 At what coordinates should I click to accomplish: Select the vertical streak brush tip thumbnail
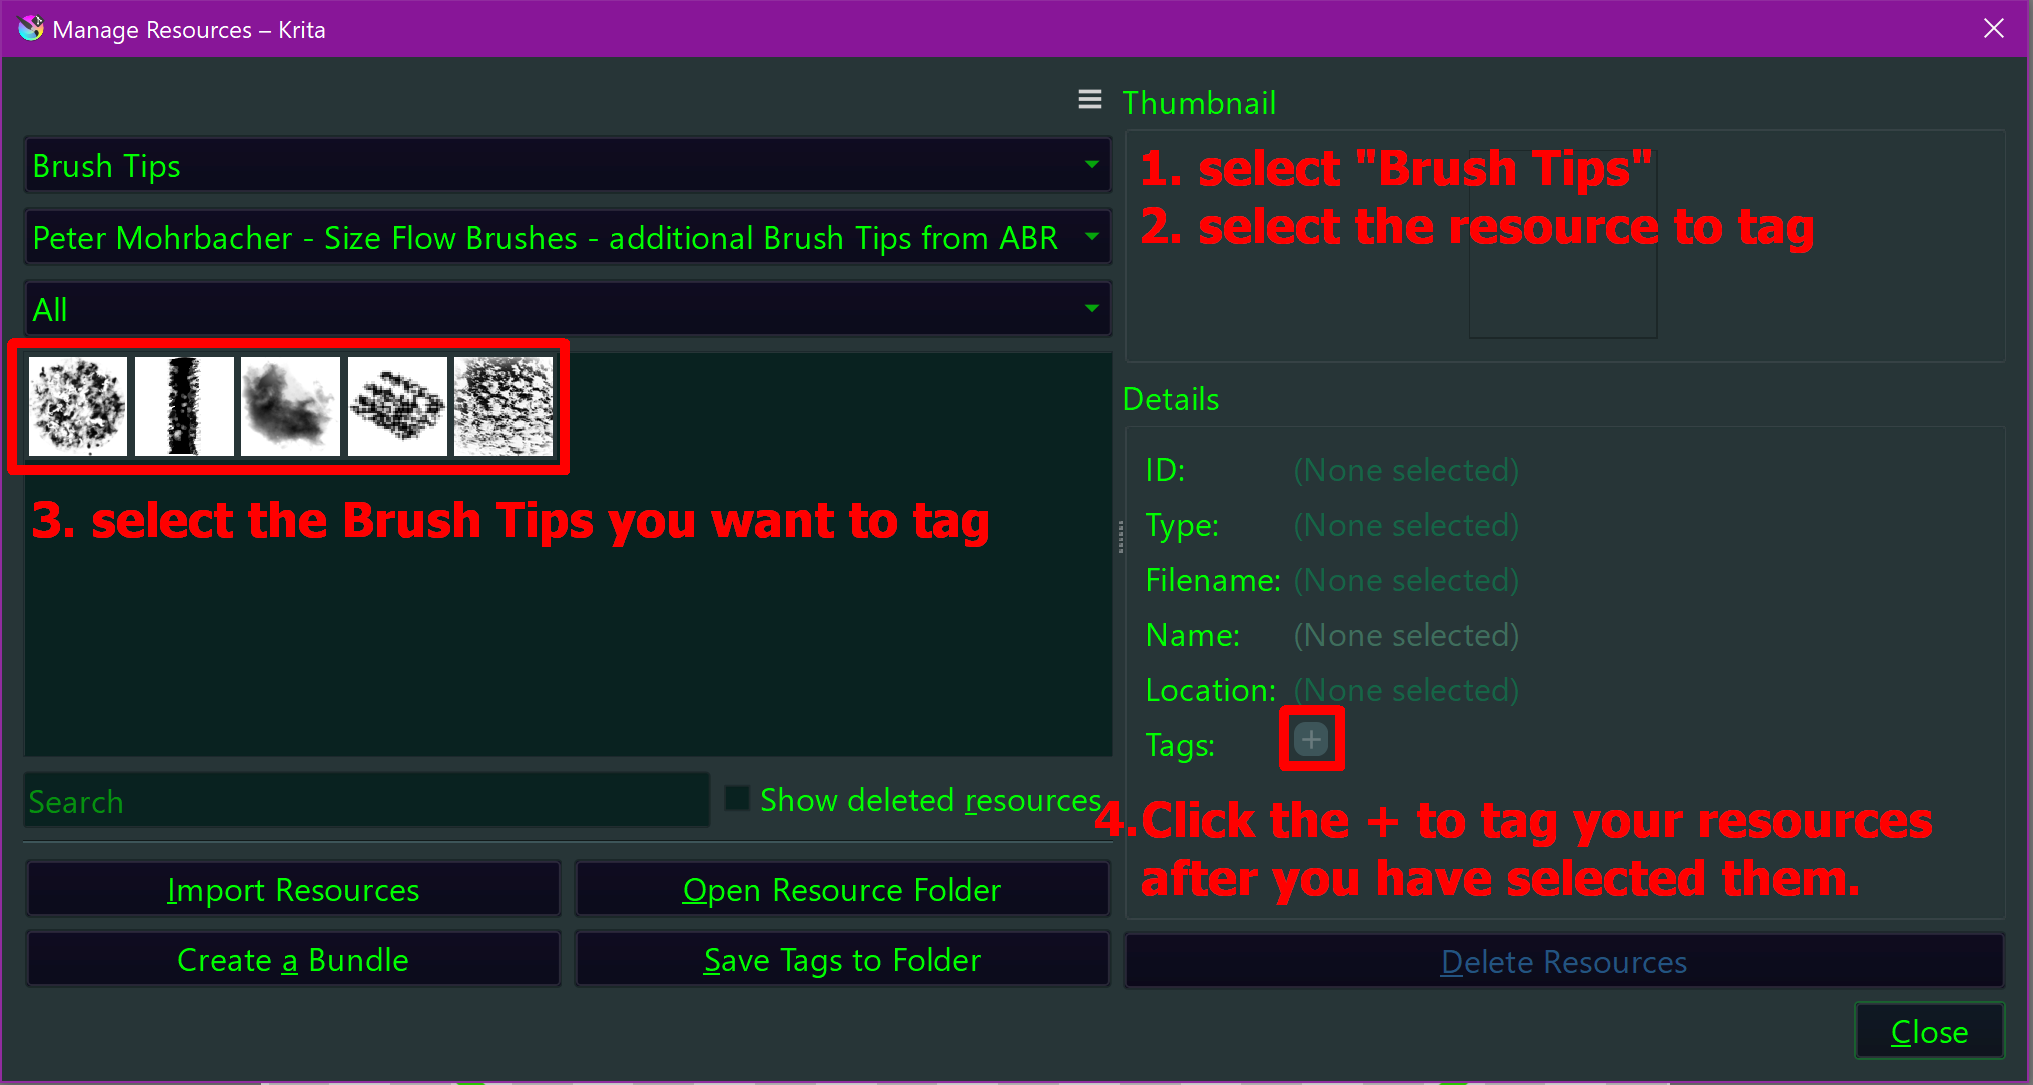coord(184,406)
